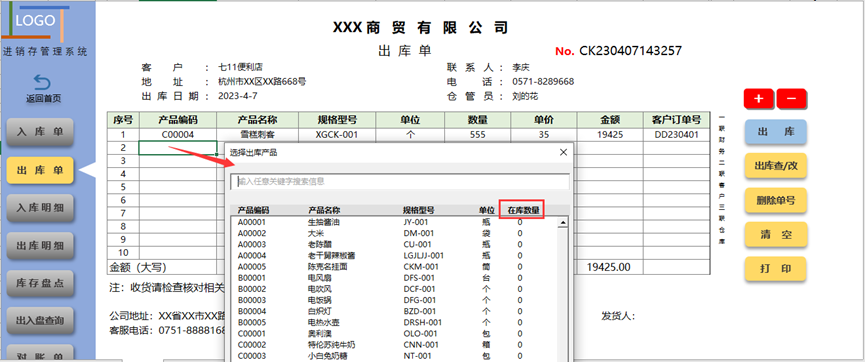
Task: Click the 删除单号 button
Action: tap(776, 200)
